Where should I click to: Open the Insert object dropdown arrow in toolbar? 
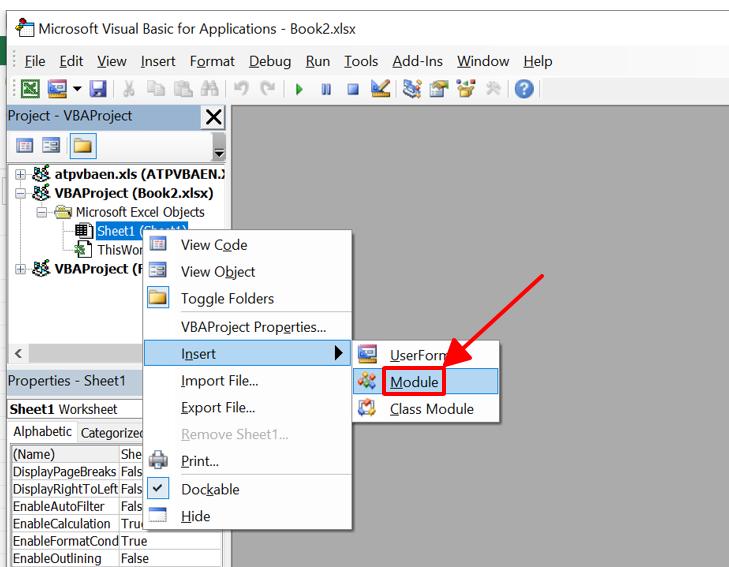(x=77, y=88)
